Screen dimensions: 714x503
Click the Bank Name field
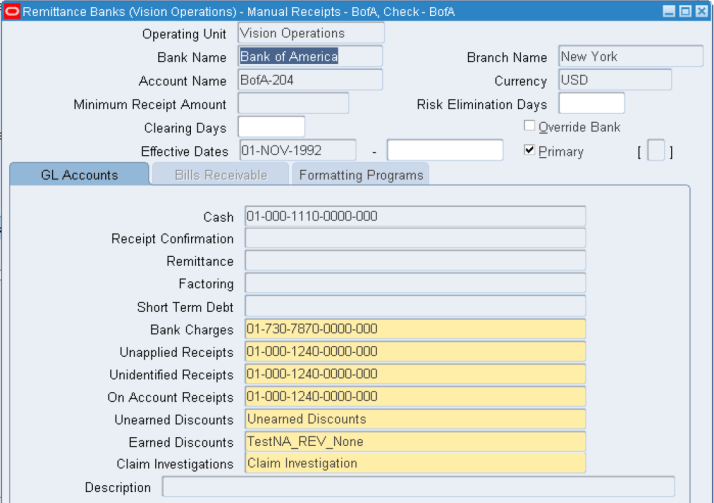[x=310, y=57]
